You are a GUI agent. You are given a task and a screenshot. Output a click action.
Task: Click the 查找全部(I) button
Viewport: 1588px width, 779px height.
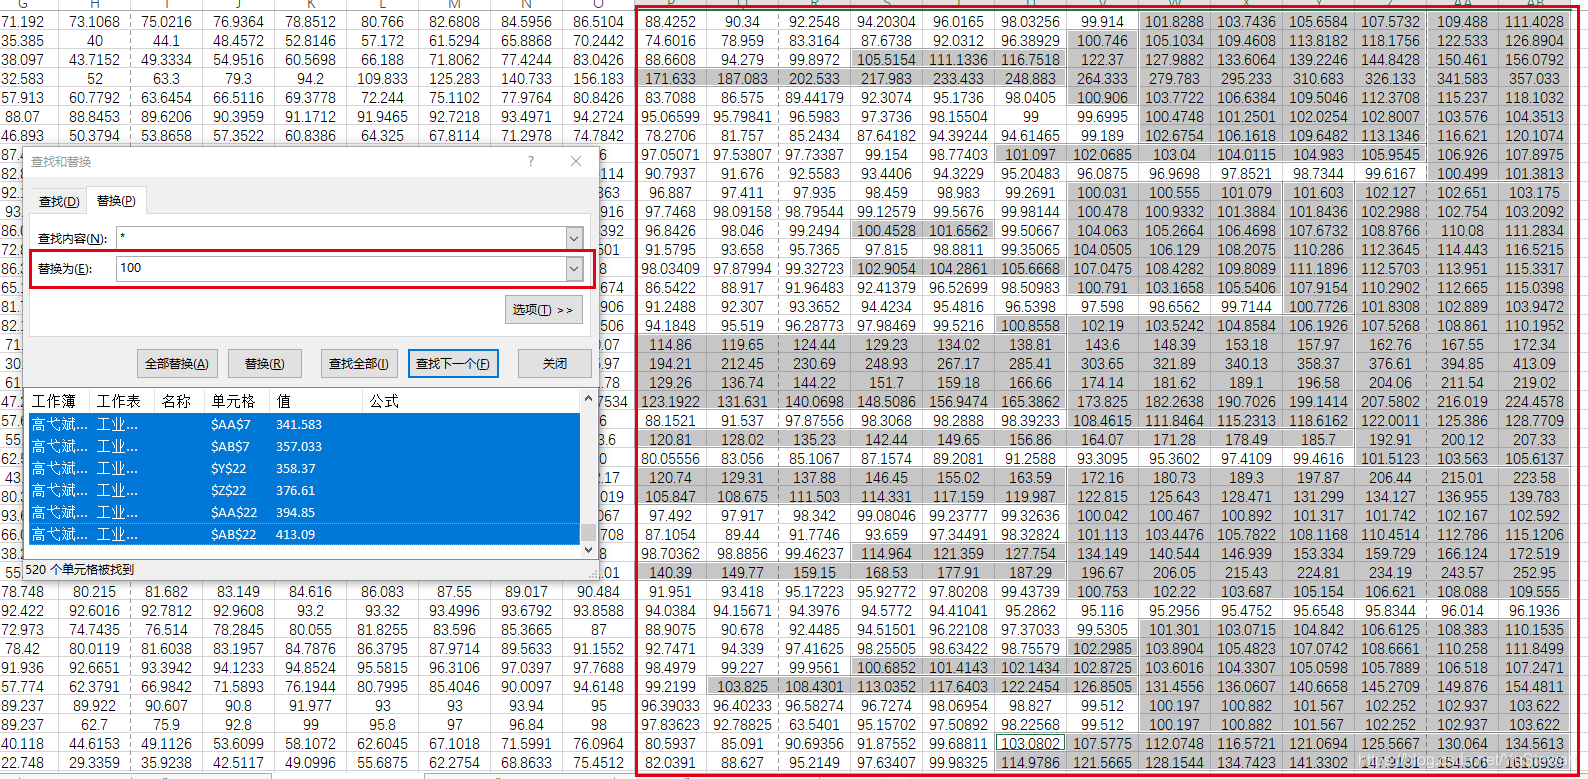pos(359,364)
